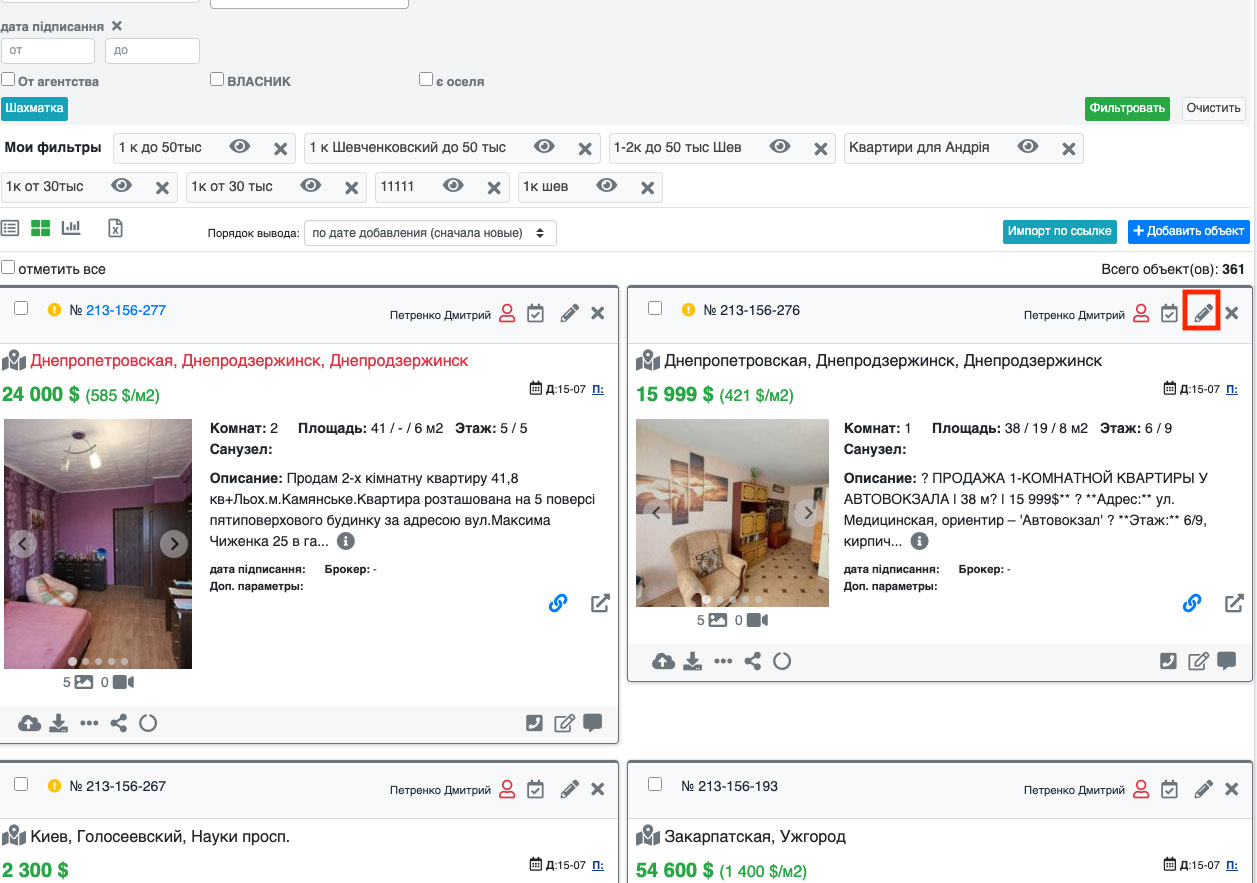
Task: Check 'отметить все' checkbox
Action: pyautogui.click(x=8, y=268)
